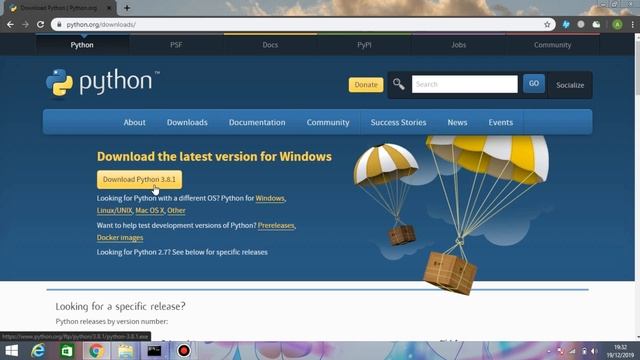Follow the Windows OS link
Screen dimensions: 640x360
[x=270, y=198]
